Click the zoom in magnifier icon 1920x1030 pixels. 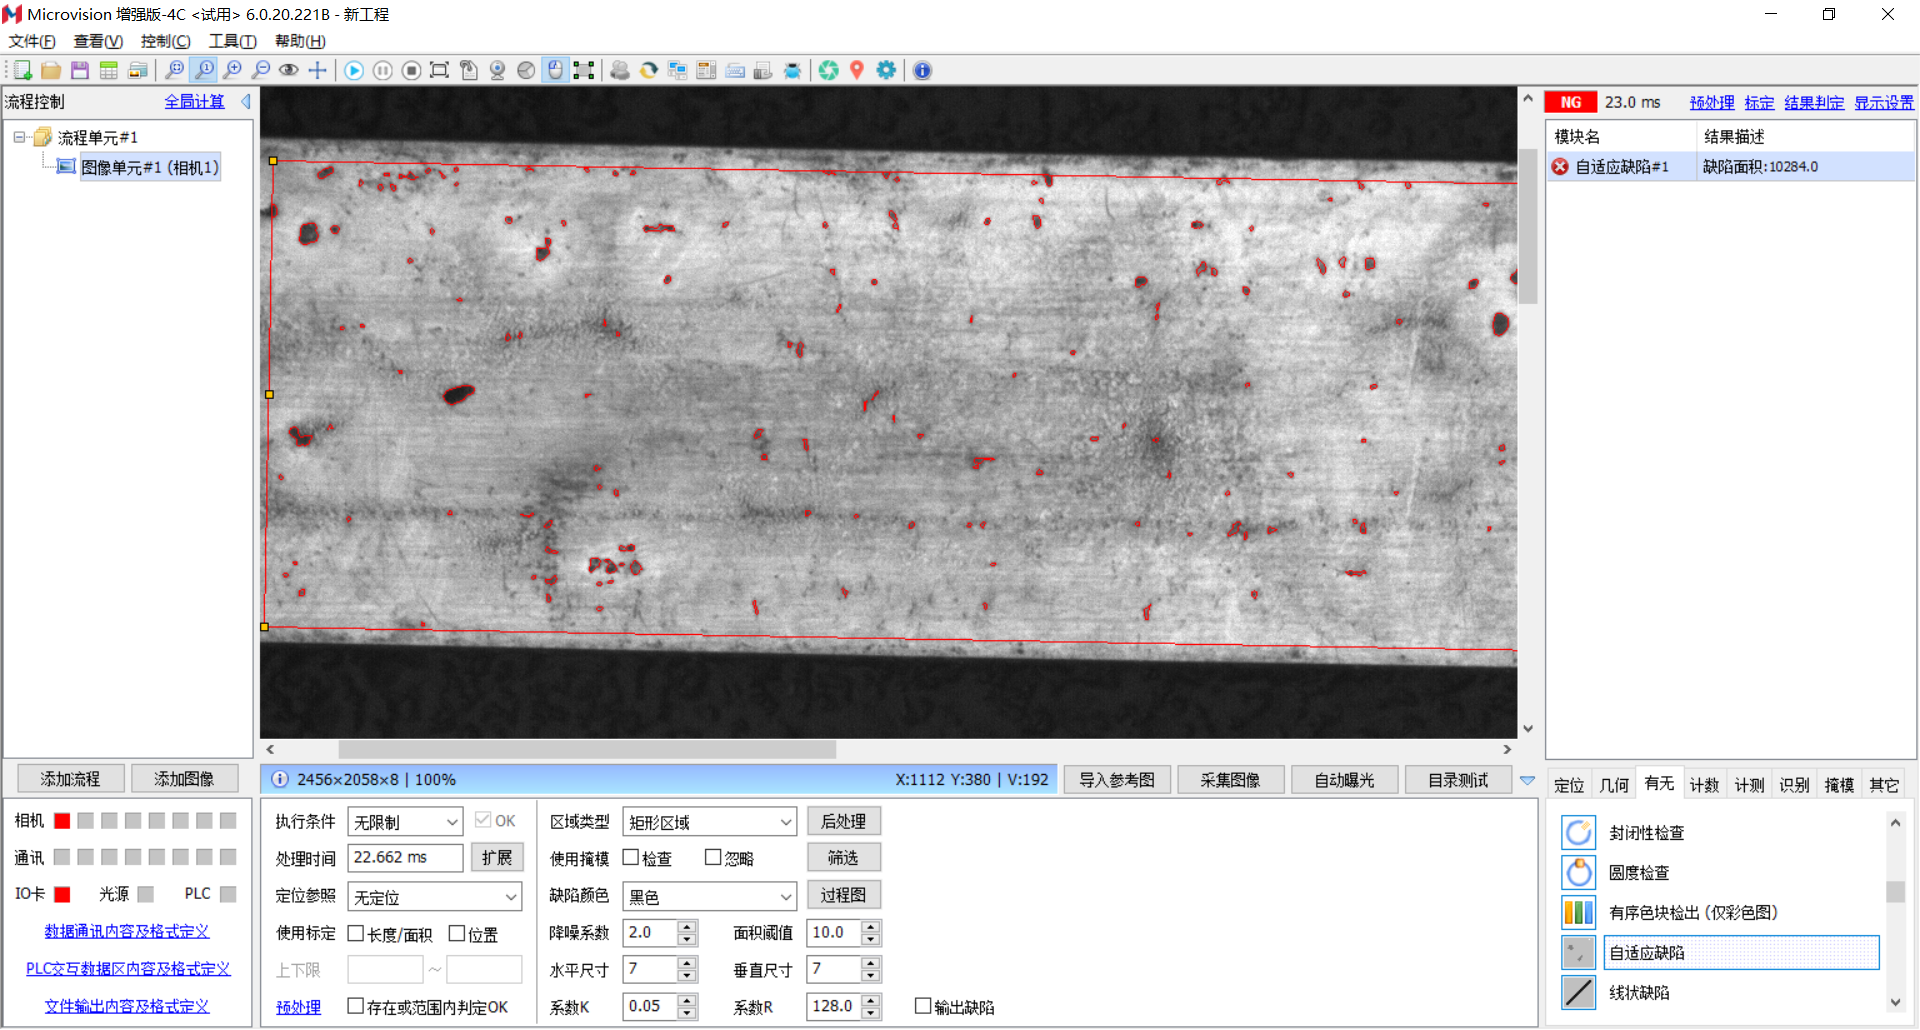(233, 70)
